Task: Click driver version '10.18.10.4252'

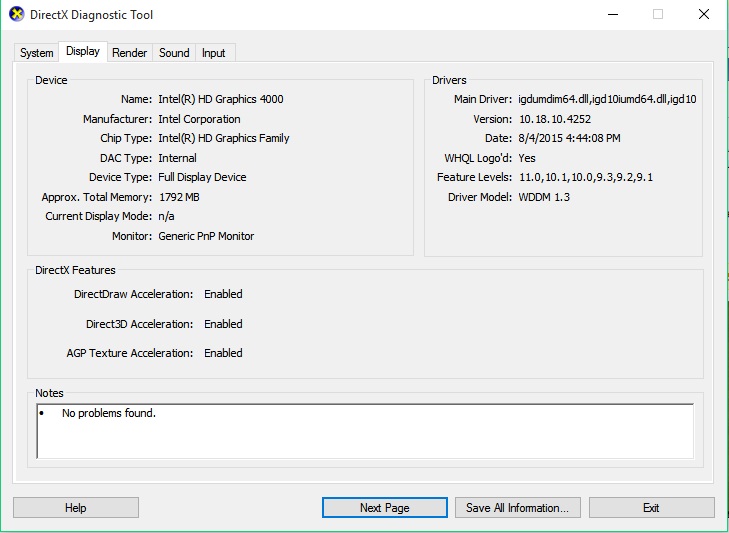Action: [x=555, y=119]
